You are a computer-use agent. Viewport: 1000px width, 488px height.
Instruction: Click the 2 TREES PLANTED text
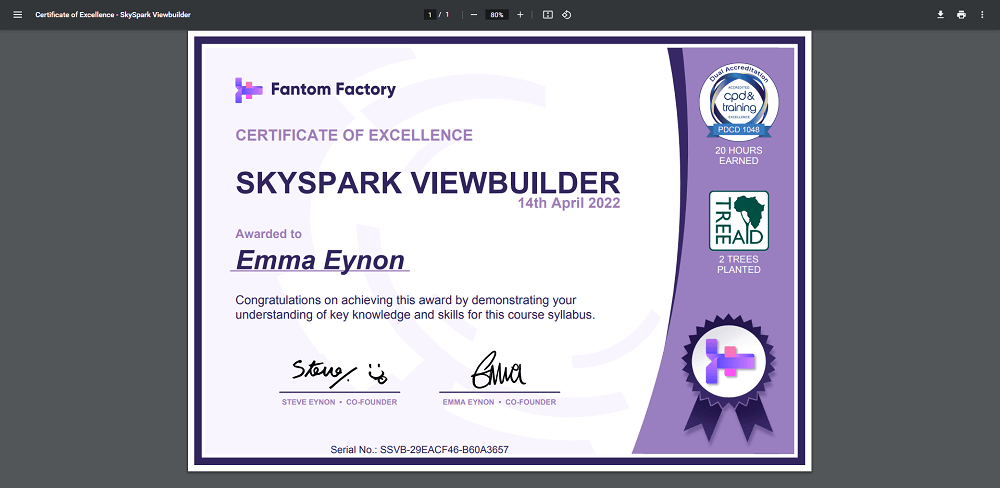point(739,265)
